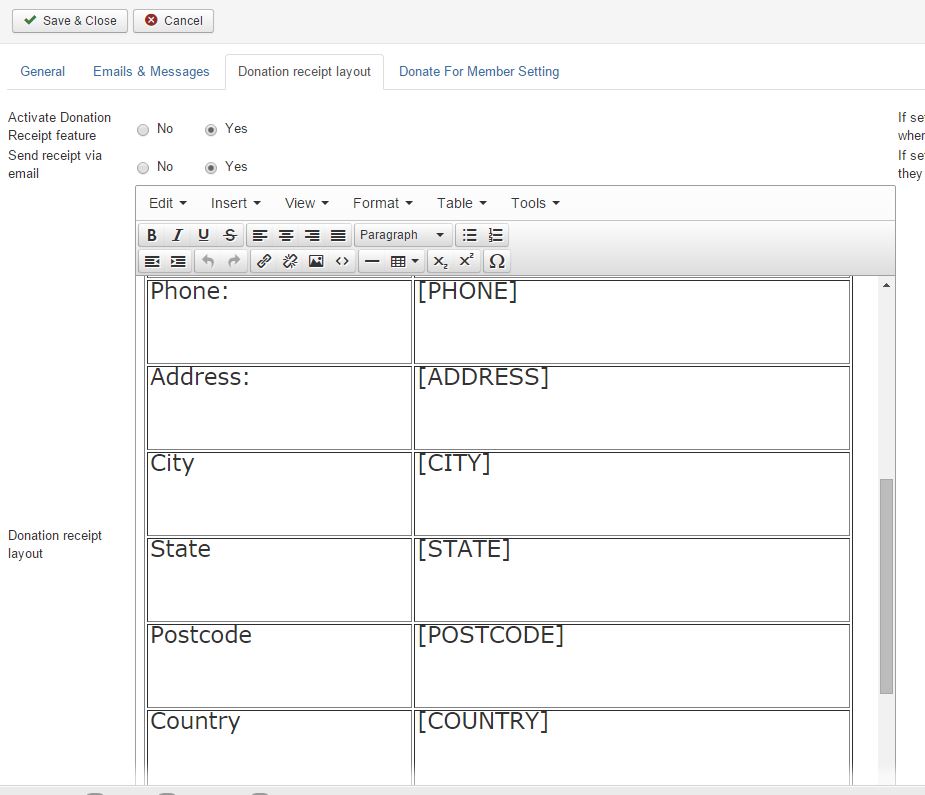This screenshot has height=795, width=925.
Task: Click the editor's vertical scrollbar thumb
Action: click(x=886, y=585)
